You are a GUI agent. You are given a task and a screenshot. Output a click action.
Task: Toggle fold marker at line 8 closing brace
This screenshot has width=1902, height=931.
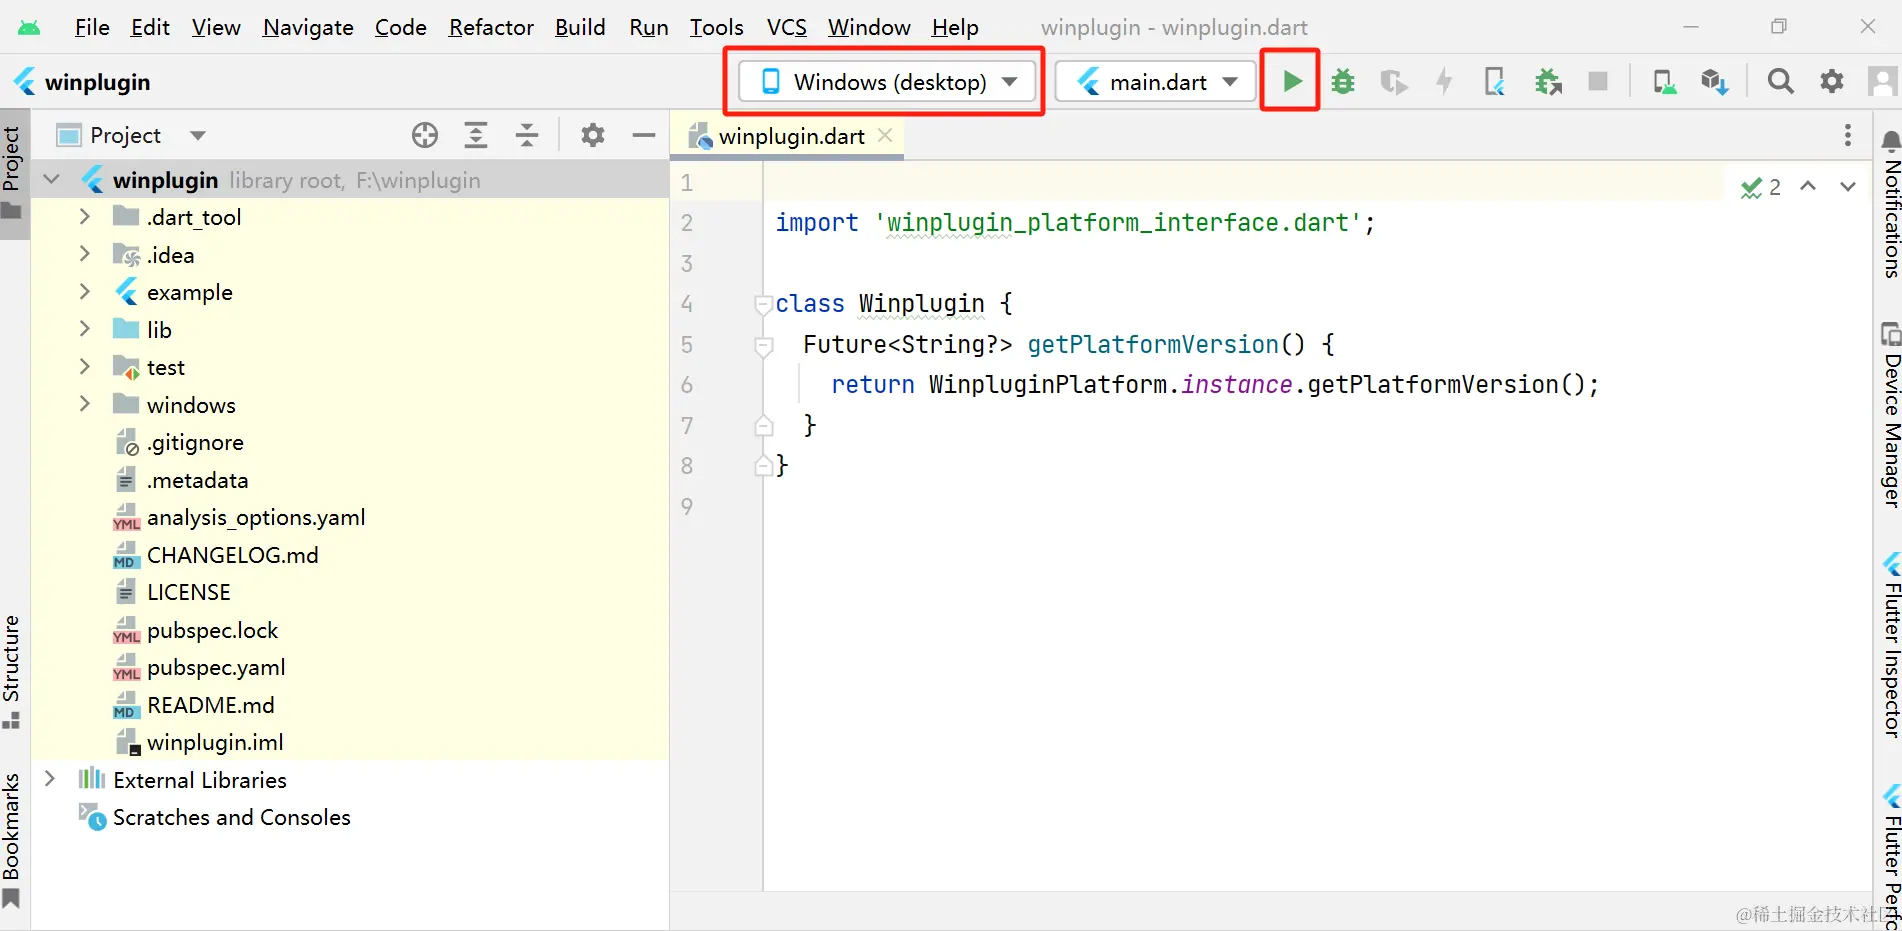763,465
